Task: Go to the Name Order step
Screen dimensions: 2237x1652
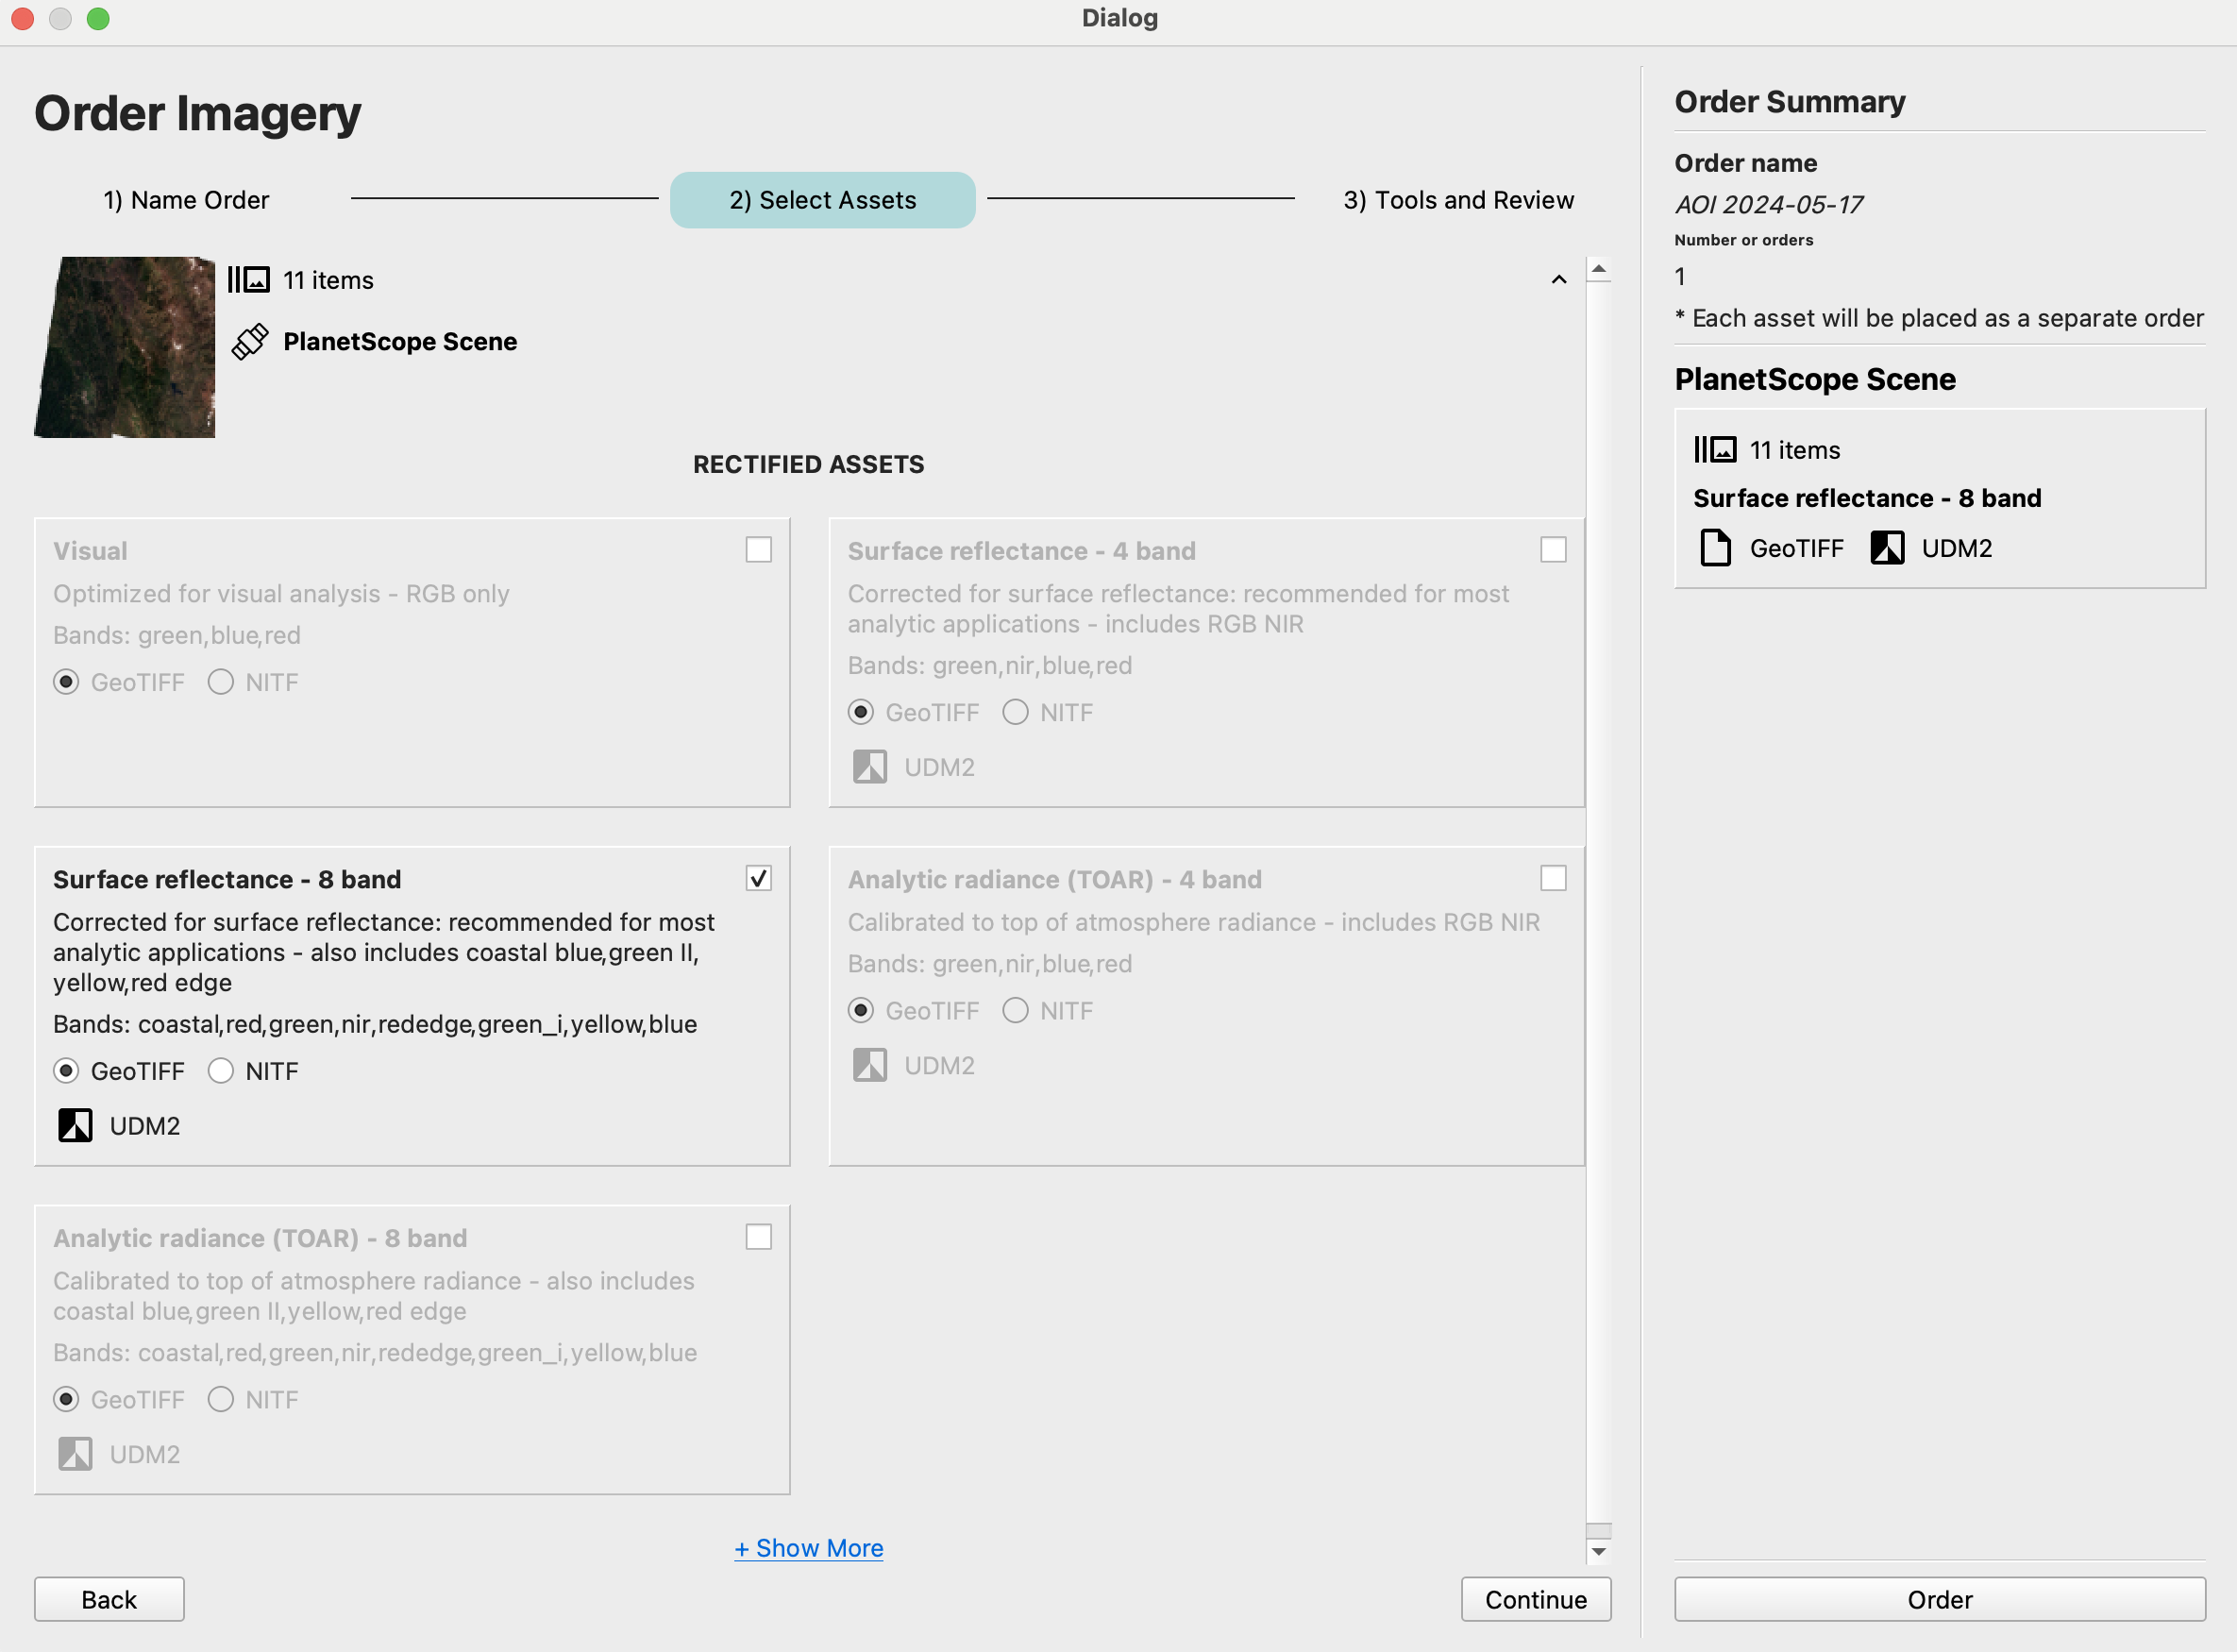Action: click(x=185, y=199)
